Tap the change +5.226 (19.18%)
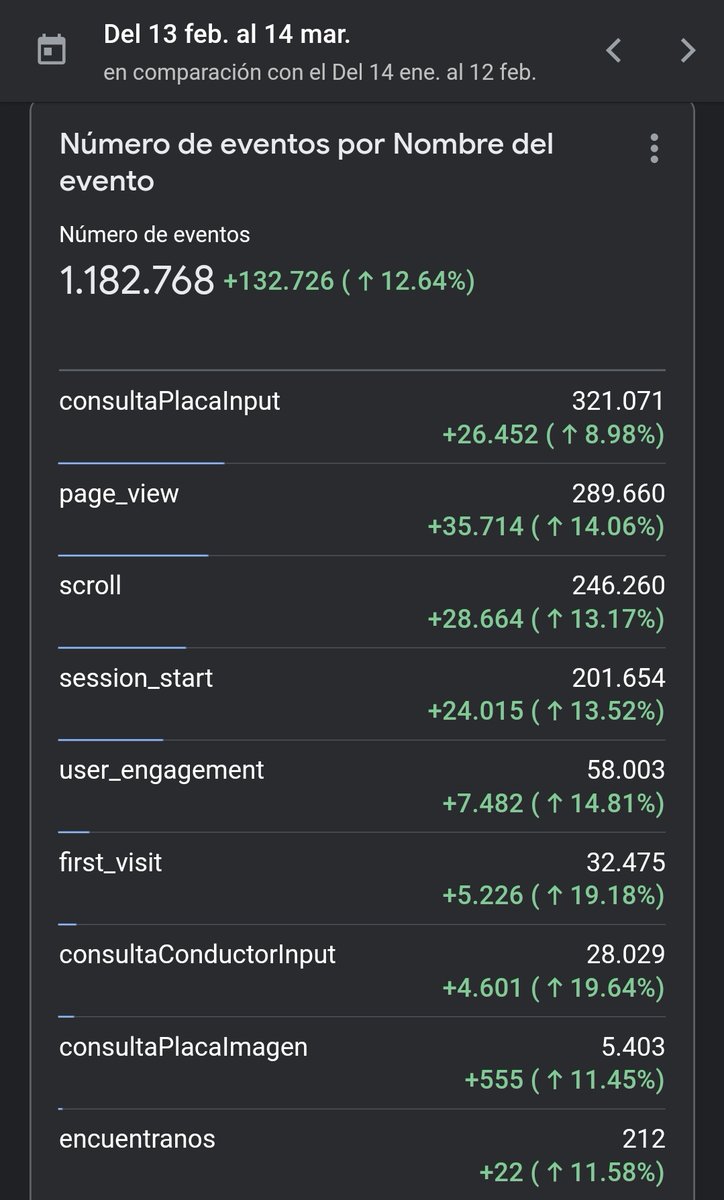Screen dimensions: 724x1200 click(553, 895)
